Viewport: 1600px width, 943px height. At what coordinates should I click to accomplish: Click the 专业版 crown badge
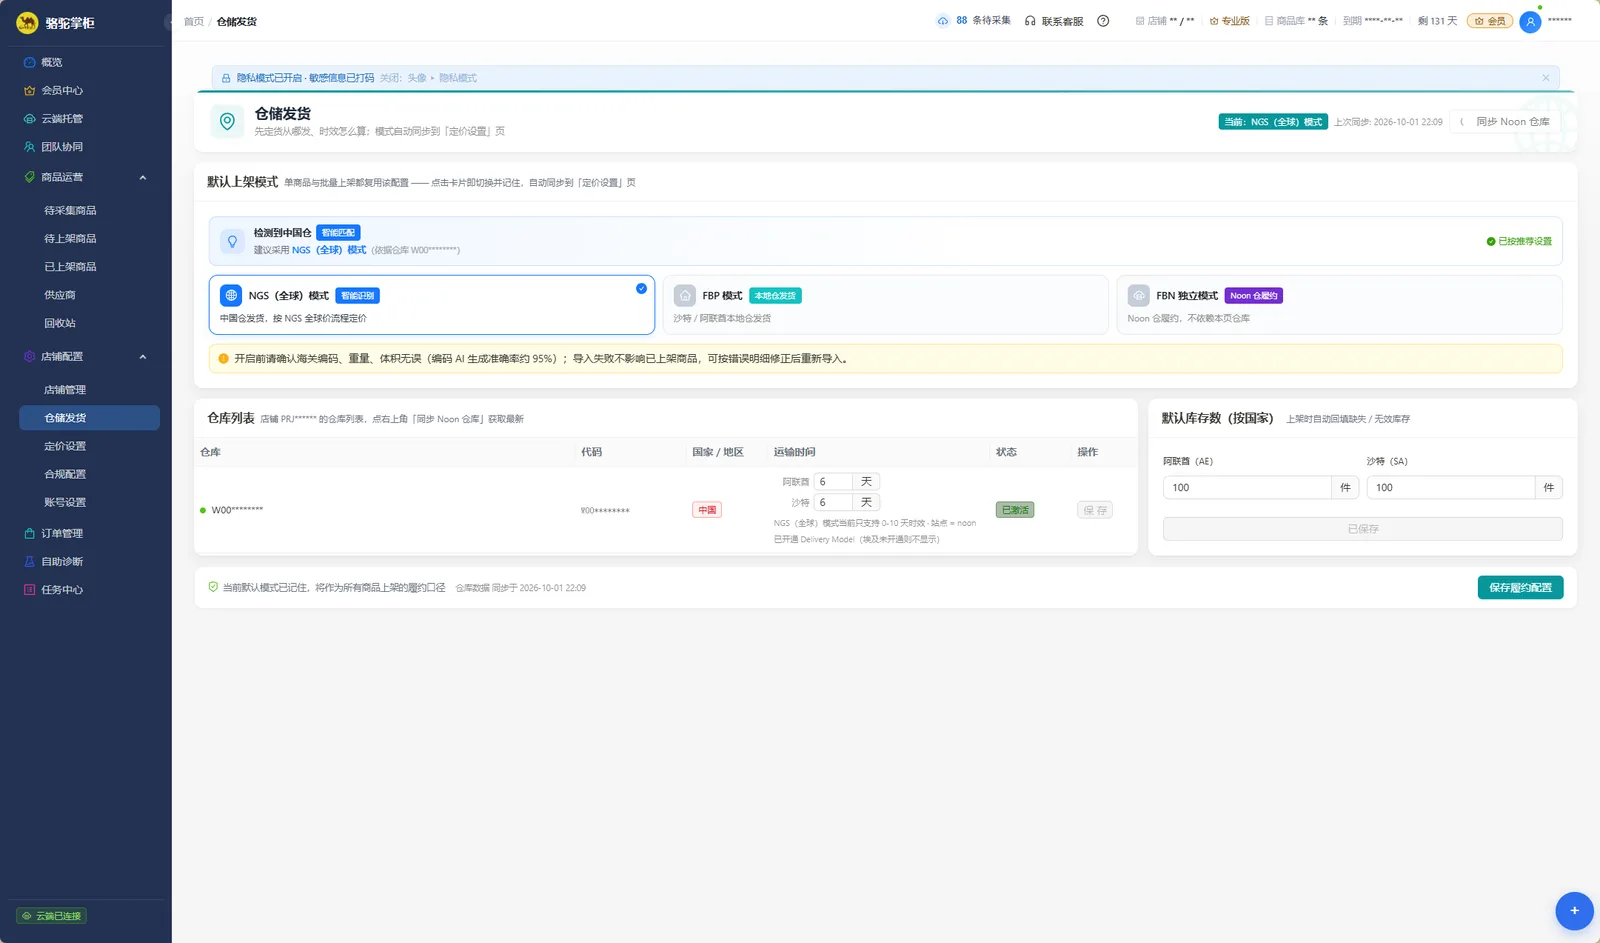pyautogui.click(x=1230, y=21)
